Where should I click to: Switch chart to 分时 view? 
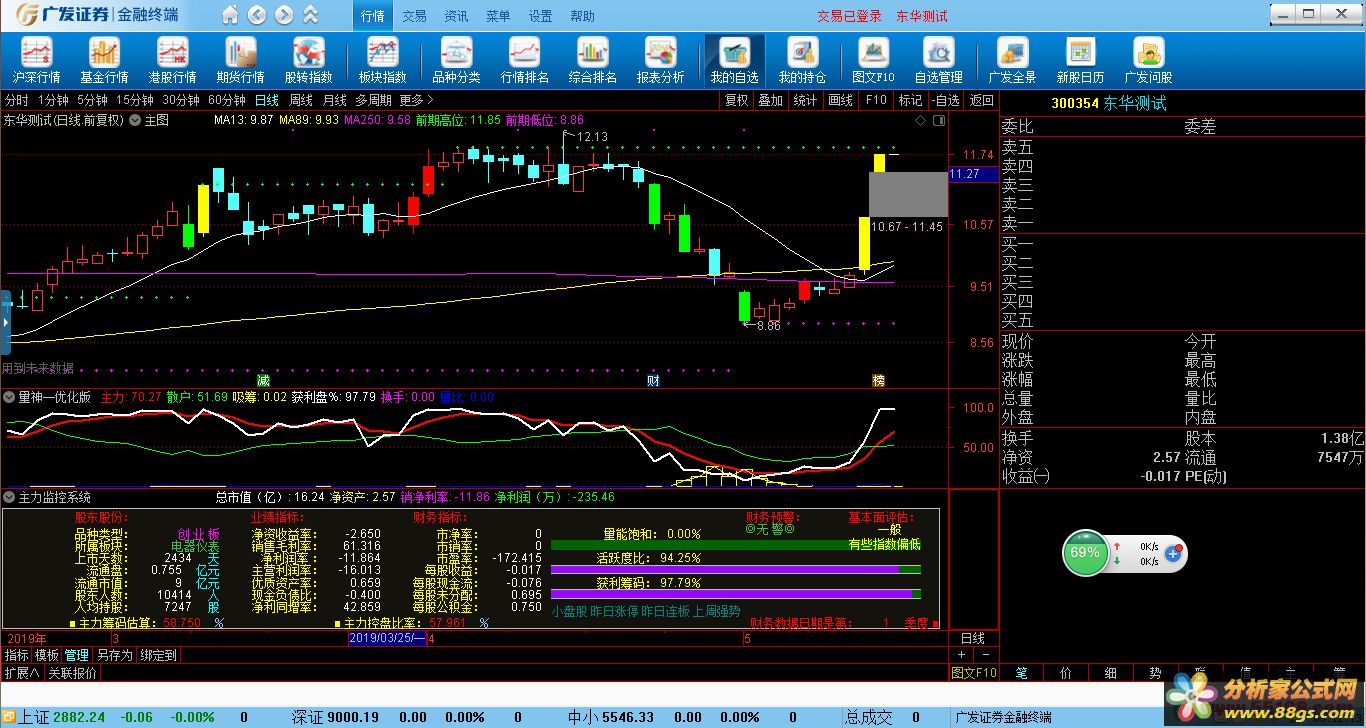coord(16,100)
